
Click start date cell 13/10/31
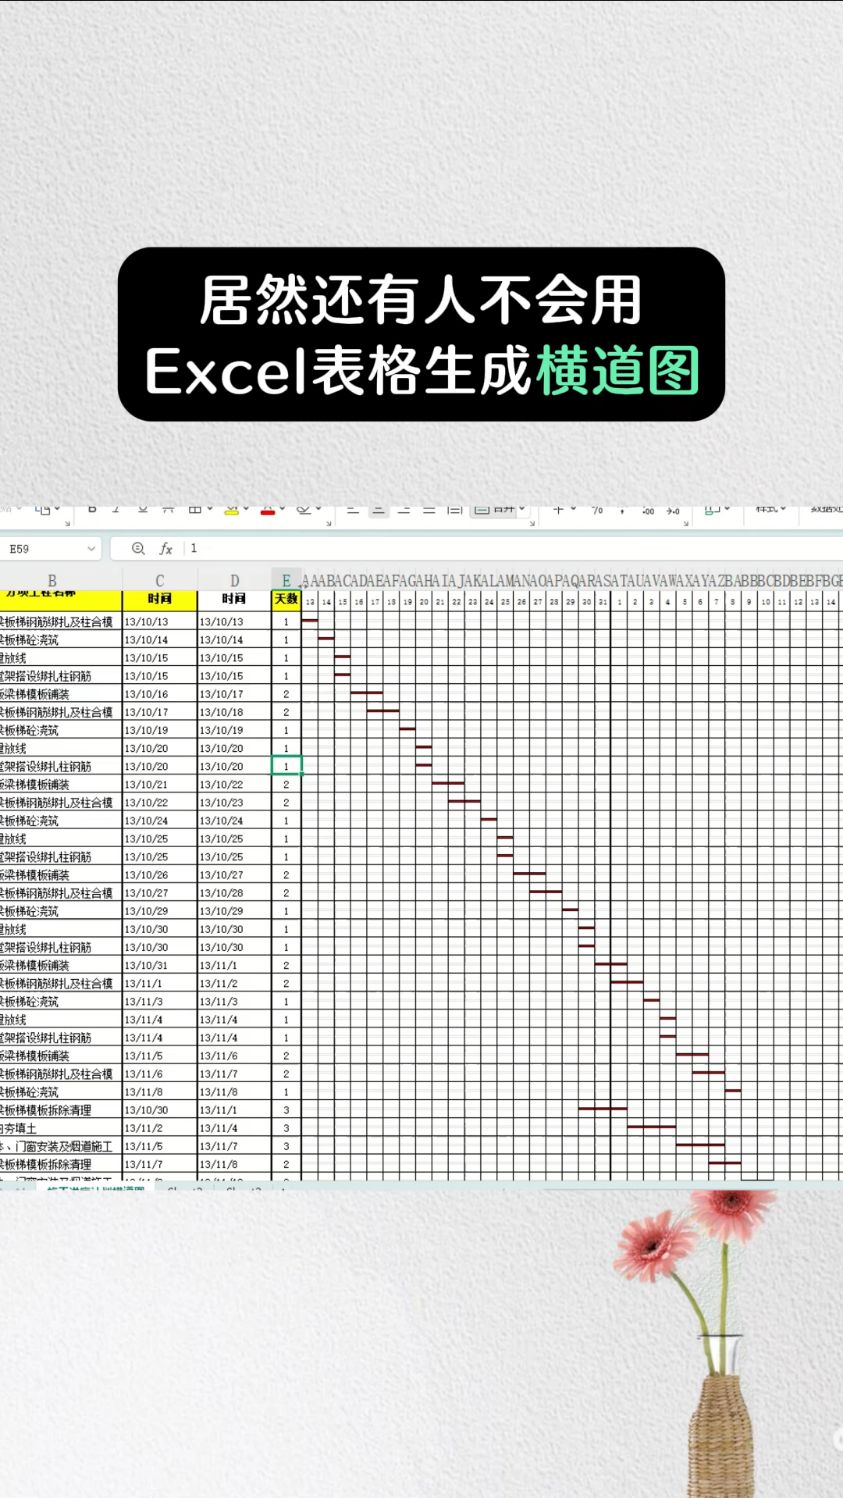click(x=160, y=965)
